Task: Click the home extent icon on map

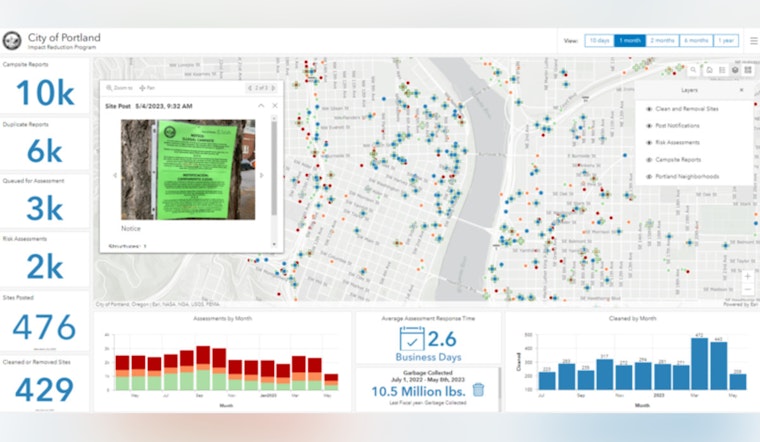Action: (x=709, y=70)
